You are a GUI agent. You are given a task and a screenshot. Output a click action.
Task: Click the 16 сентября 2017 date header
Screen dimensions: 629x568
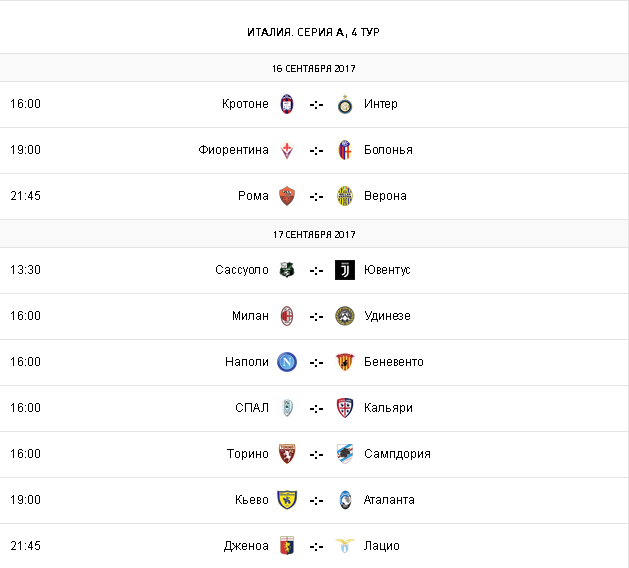click(x=314, y=69)
